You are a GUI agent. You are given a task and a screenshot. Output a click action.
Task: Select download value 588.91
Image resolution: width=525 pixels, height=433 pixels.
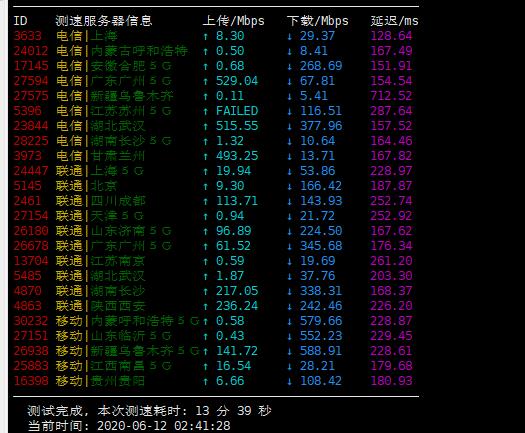pos(321,351)
